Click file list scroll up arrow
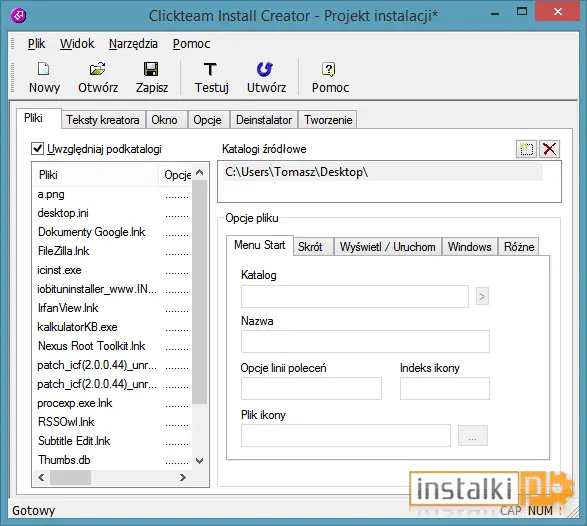The width and height of the screenshot is (587, 526). point(200,172)
